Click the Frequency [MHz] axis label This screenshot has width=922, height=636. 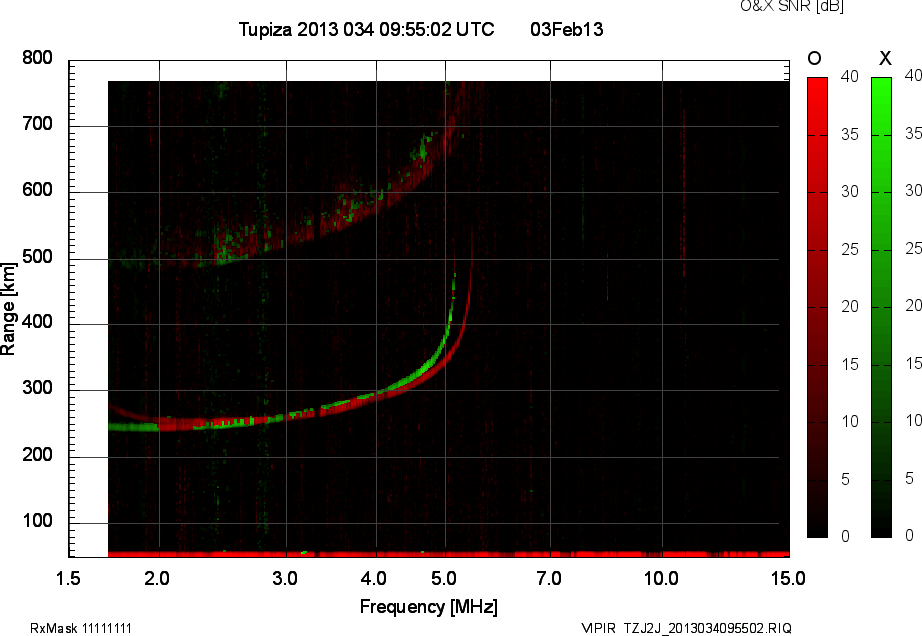click(x=429, y=607)
